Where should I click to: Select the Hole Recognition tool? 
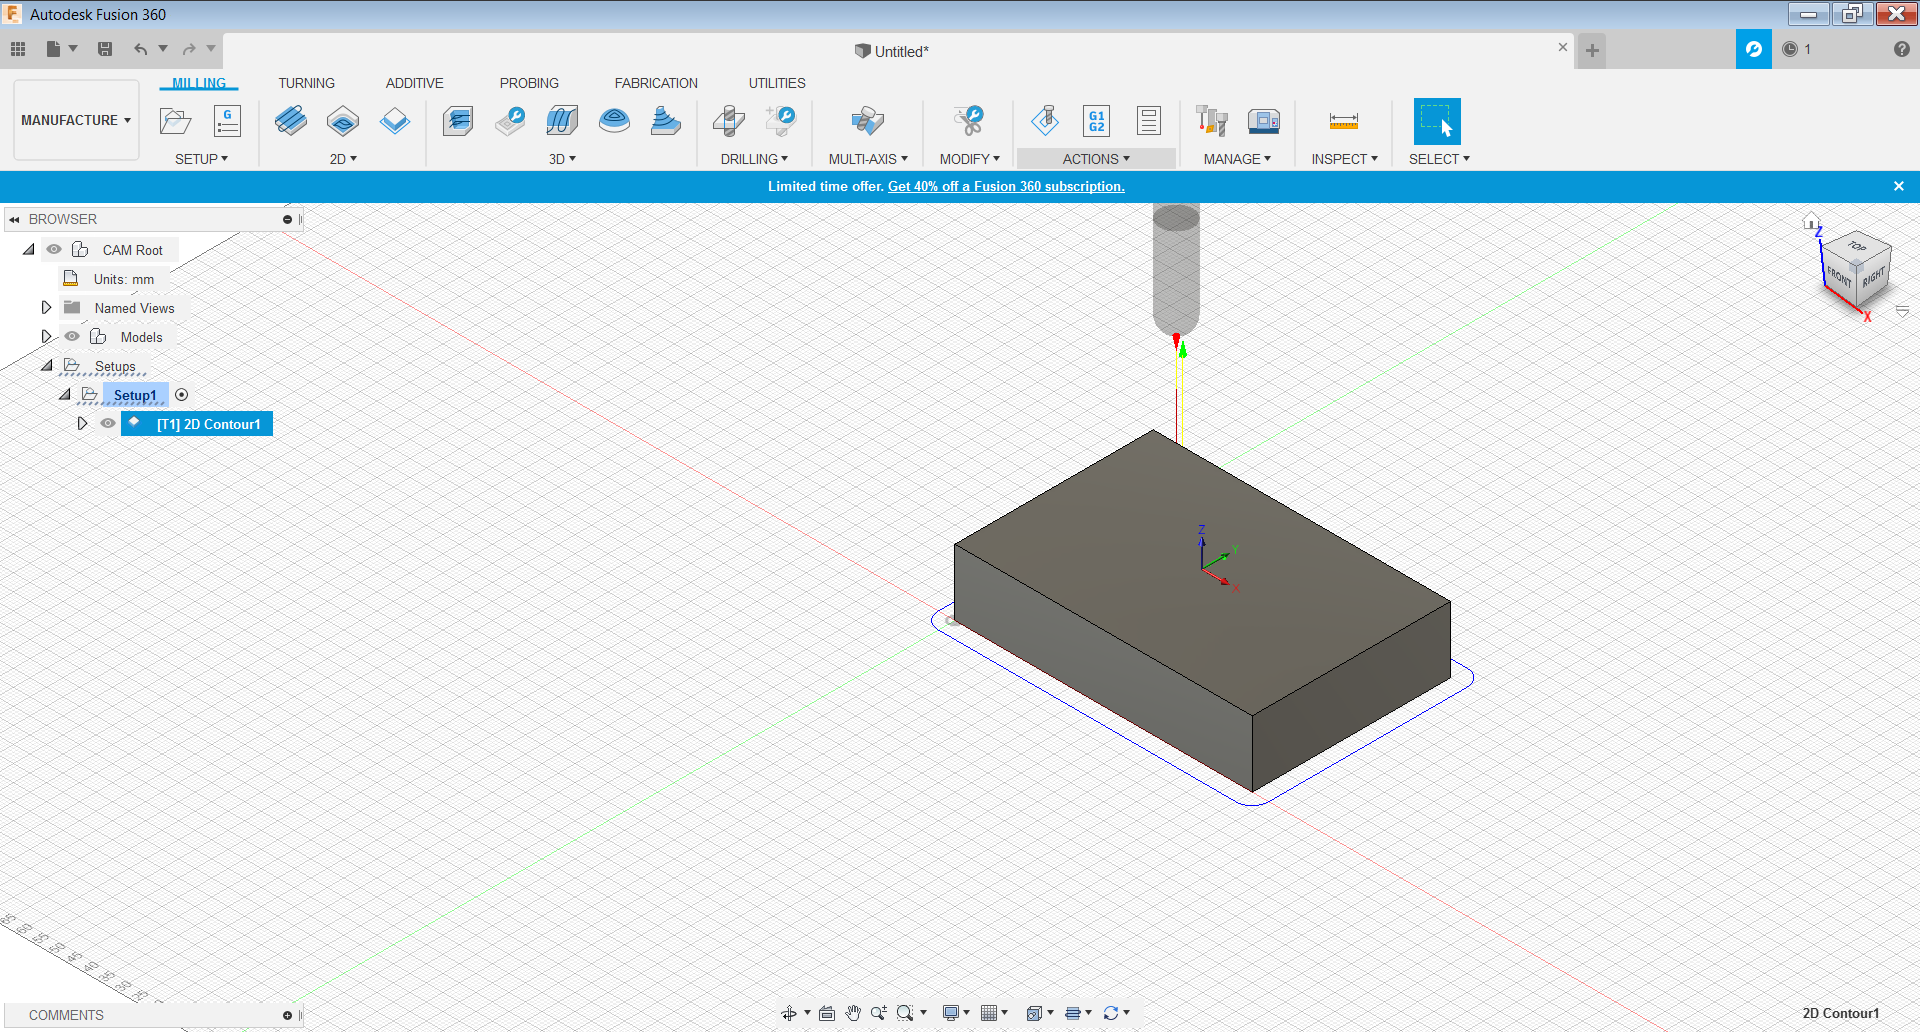tap(781, 121)
